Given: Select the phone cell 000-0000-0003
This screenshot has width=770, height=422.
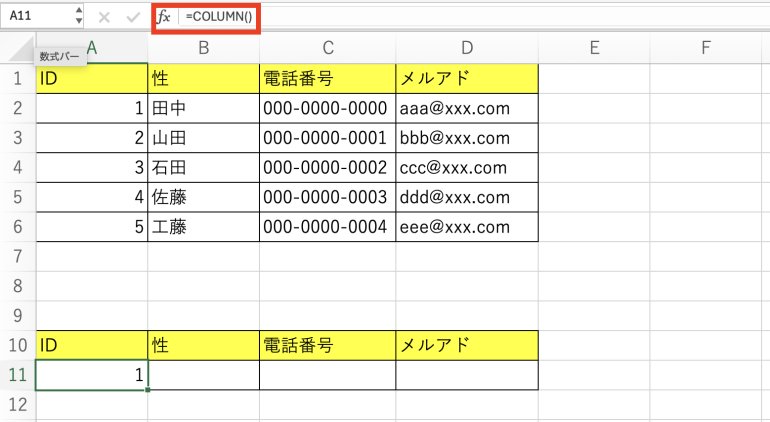Looking at the screenshot, I should tap(328, 197).
